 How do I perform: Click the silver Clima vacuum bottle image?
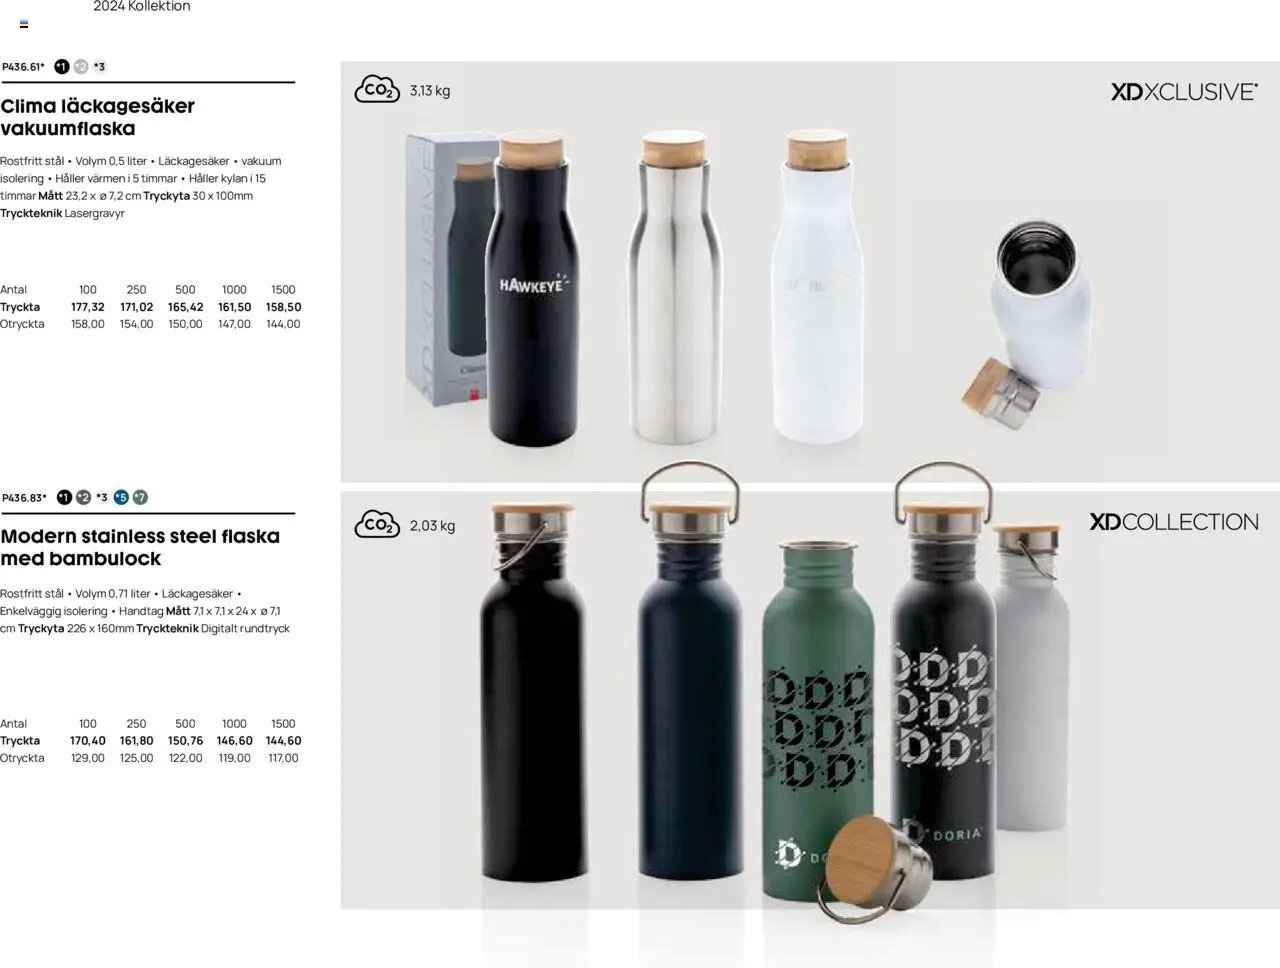point(675,286)
